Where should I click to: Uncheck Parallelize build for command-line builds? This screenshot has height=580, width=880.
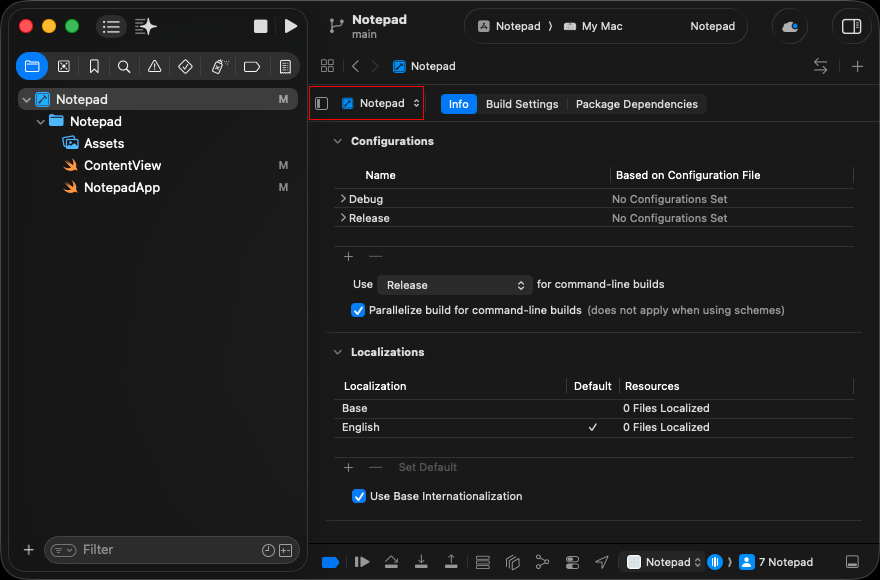point(358,310)
